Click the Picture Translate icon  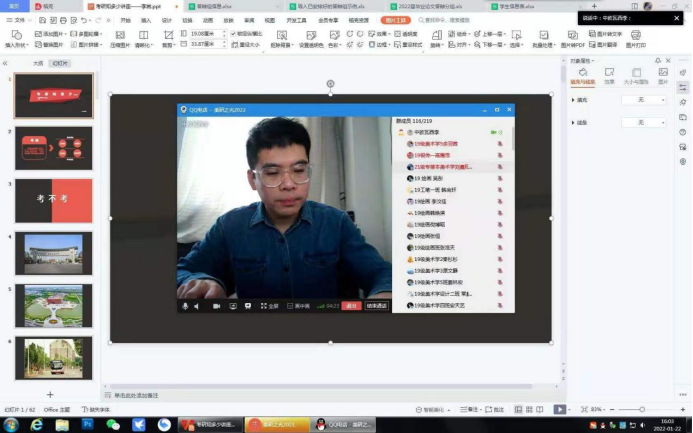coord(592,45)
